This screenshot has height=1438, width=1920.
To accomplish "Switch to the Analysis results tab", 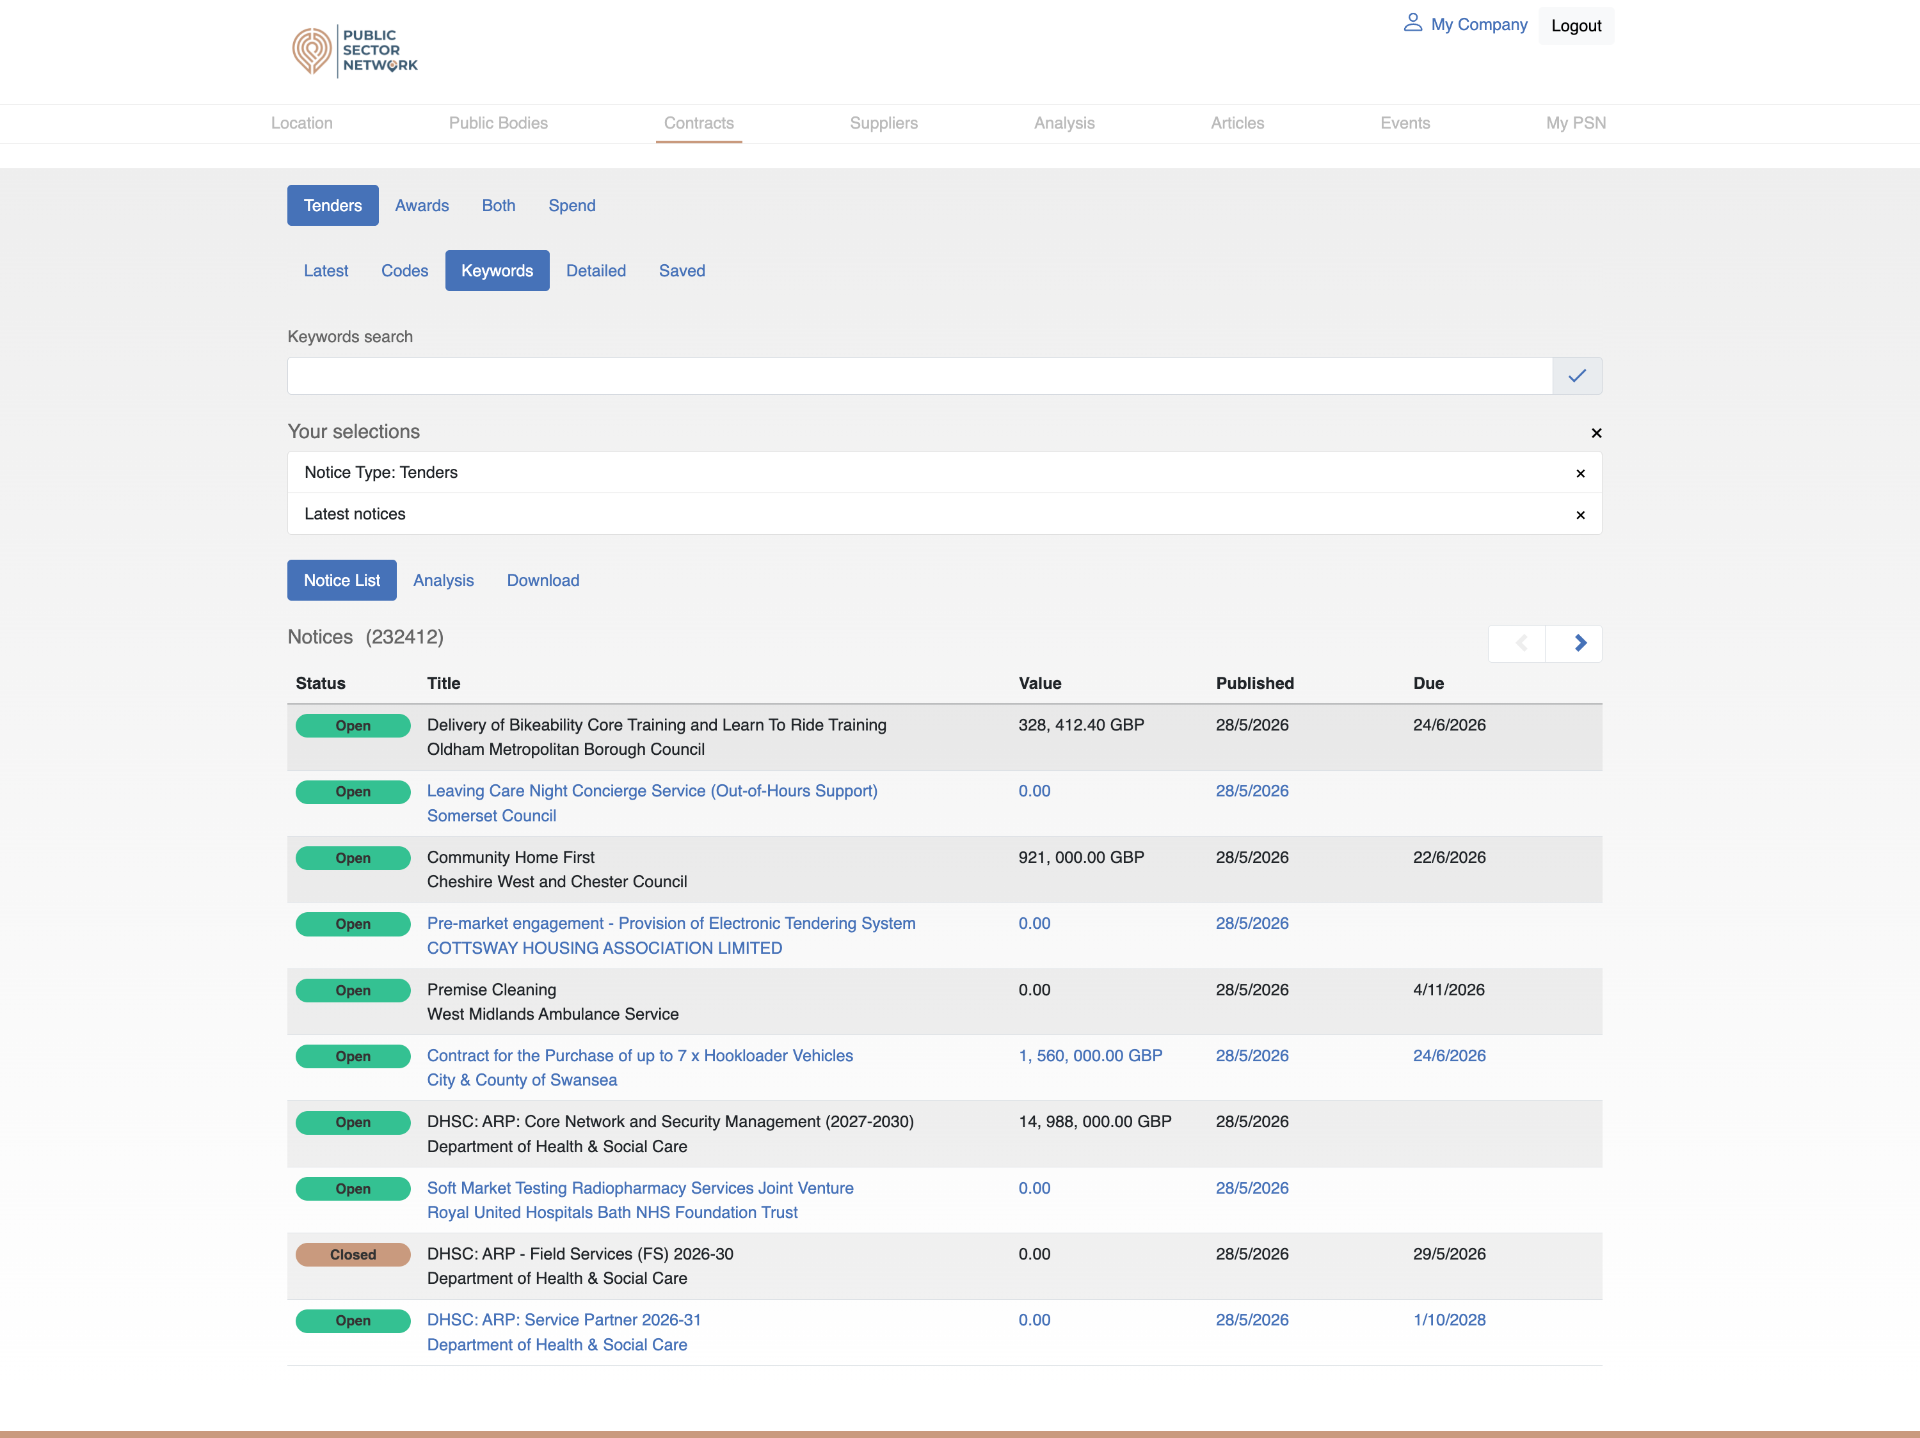I will (x=443, y=580).
